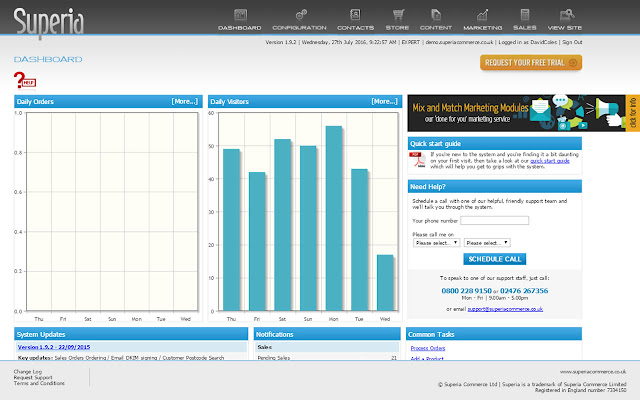Click the red Help question mark icon
640x400 pixels.
coord(20,80)
